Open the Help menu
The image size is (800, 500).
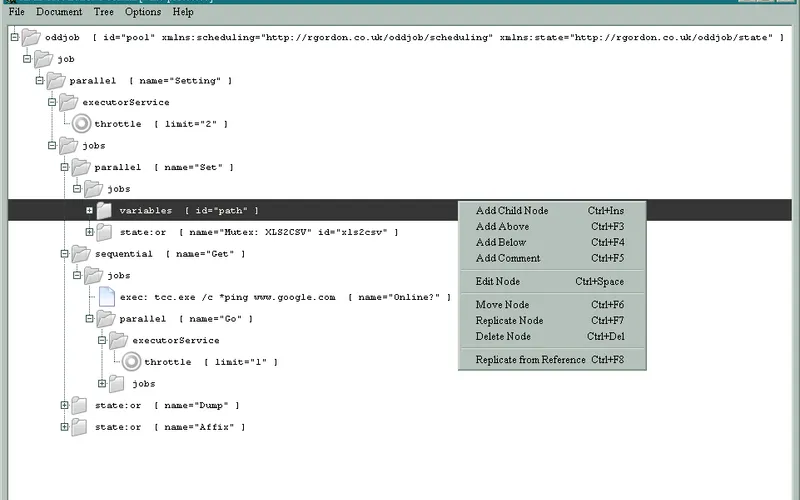[183, 11]
